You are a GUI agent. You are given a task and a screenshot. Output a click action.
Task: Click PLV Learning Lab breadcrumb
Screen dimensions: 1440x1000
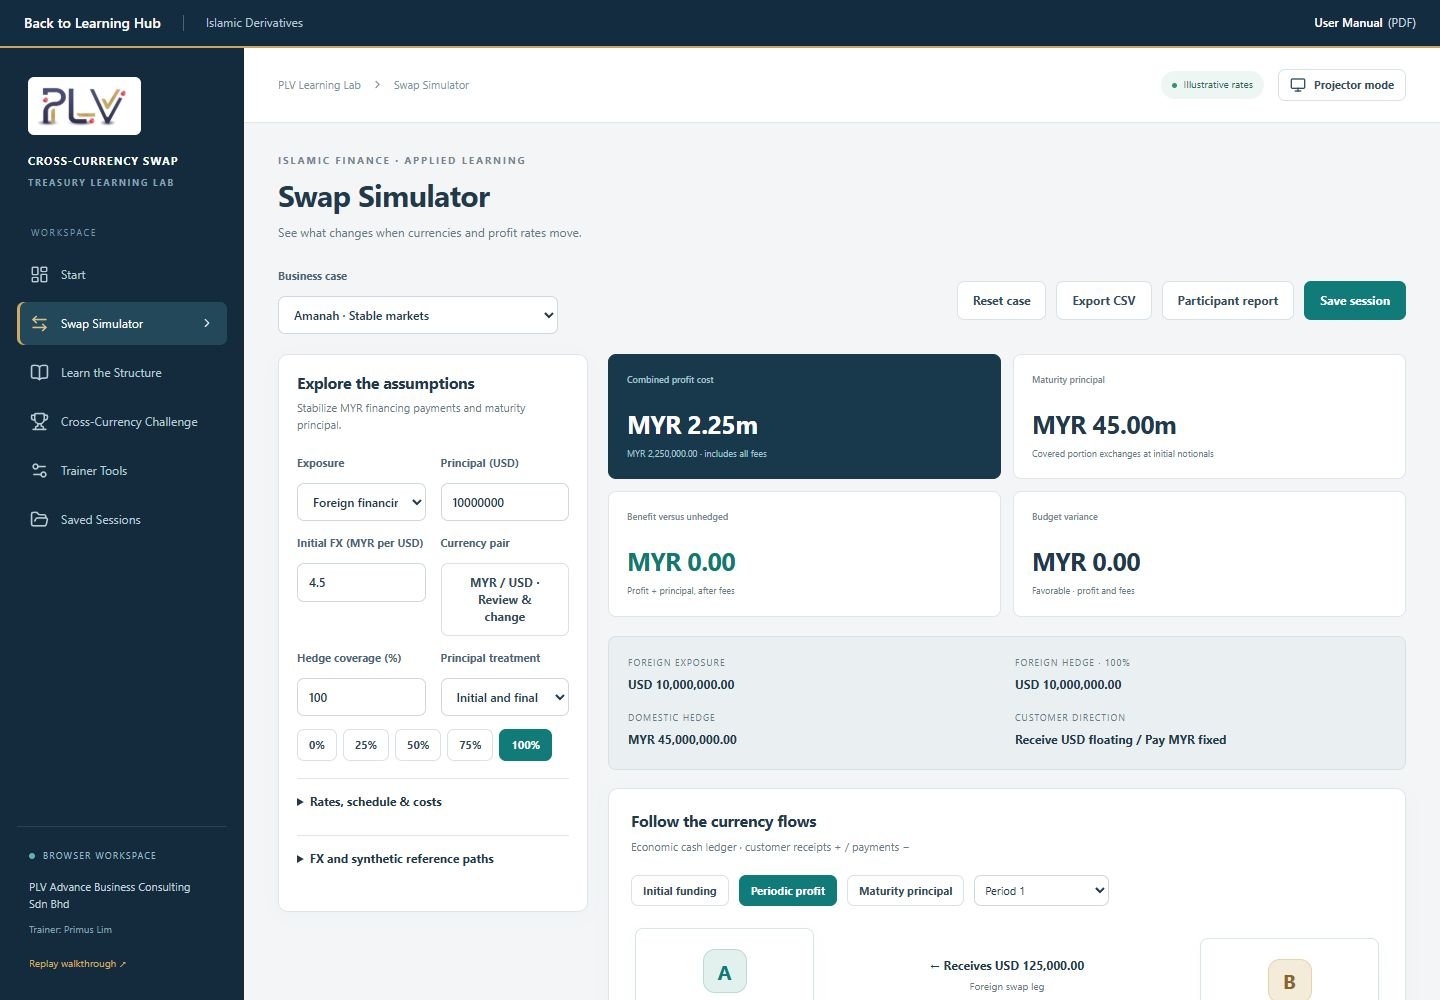tap(319, 85)
